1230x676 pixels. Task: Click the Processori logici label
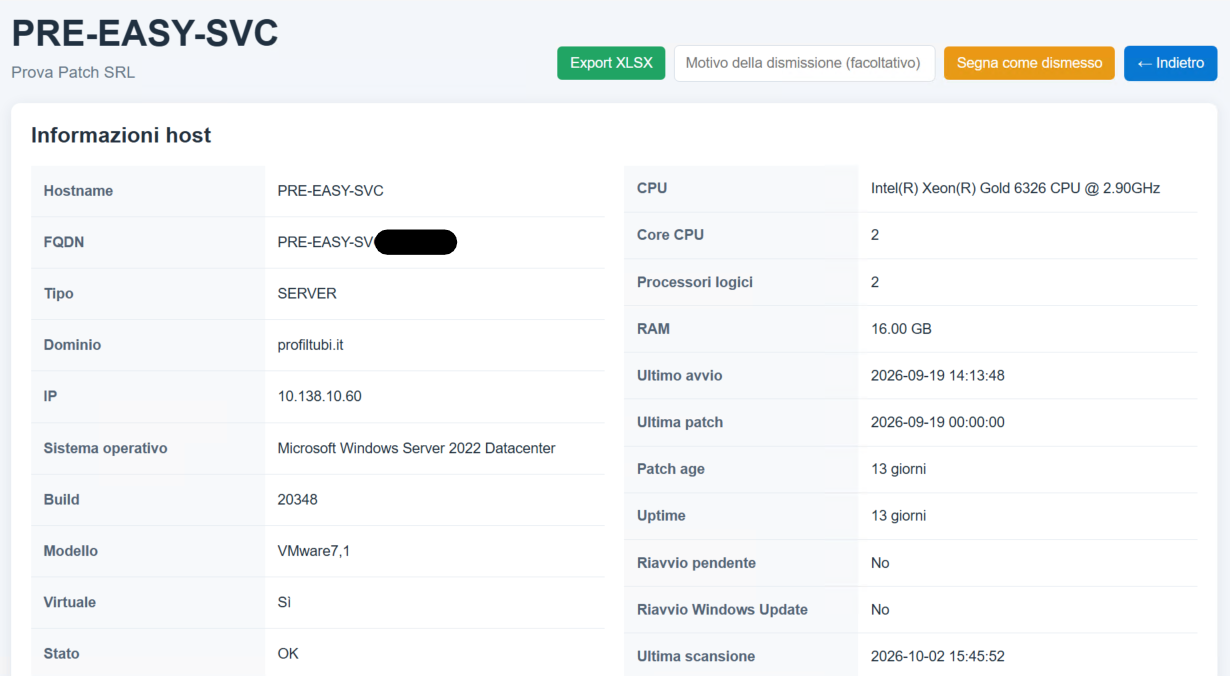pyautogui.click(x=695, y=282)
